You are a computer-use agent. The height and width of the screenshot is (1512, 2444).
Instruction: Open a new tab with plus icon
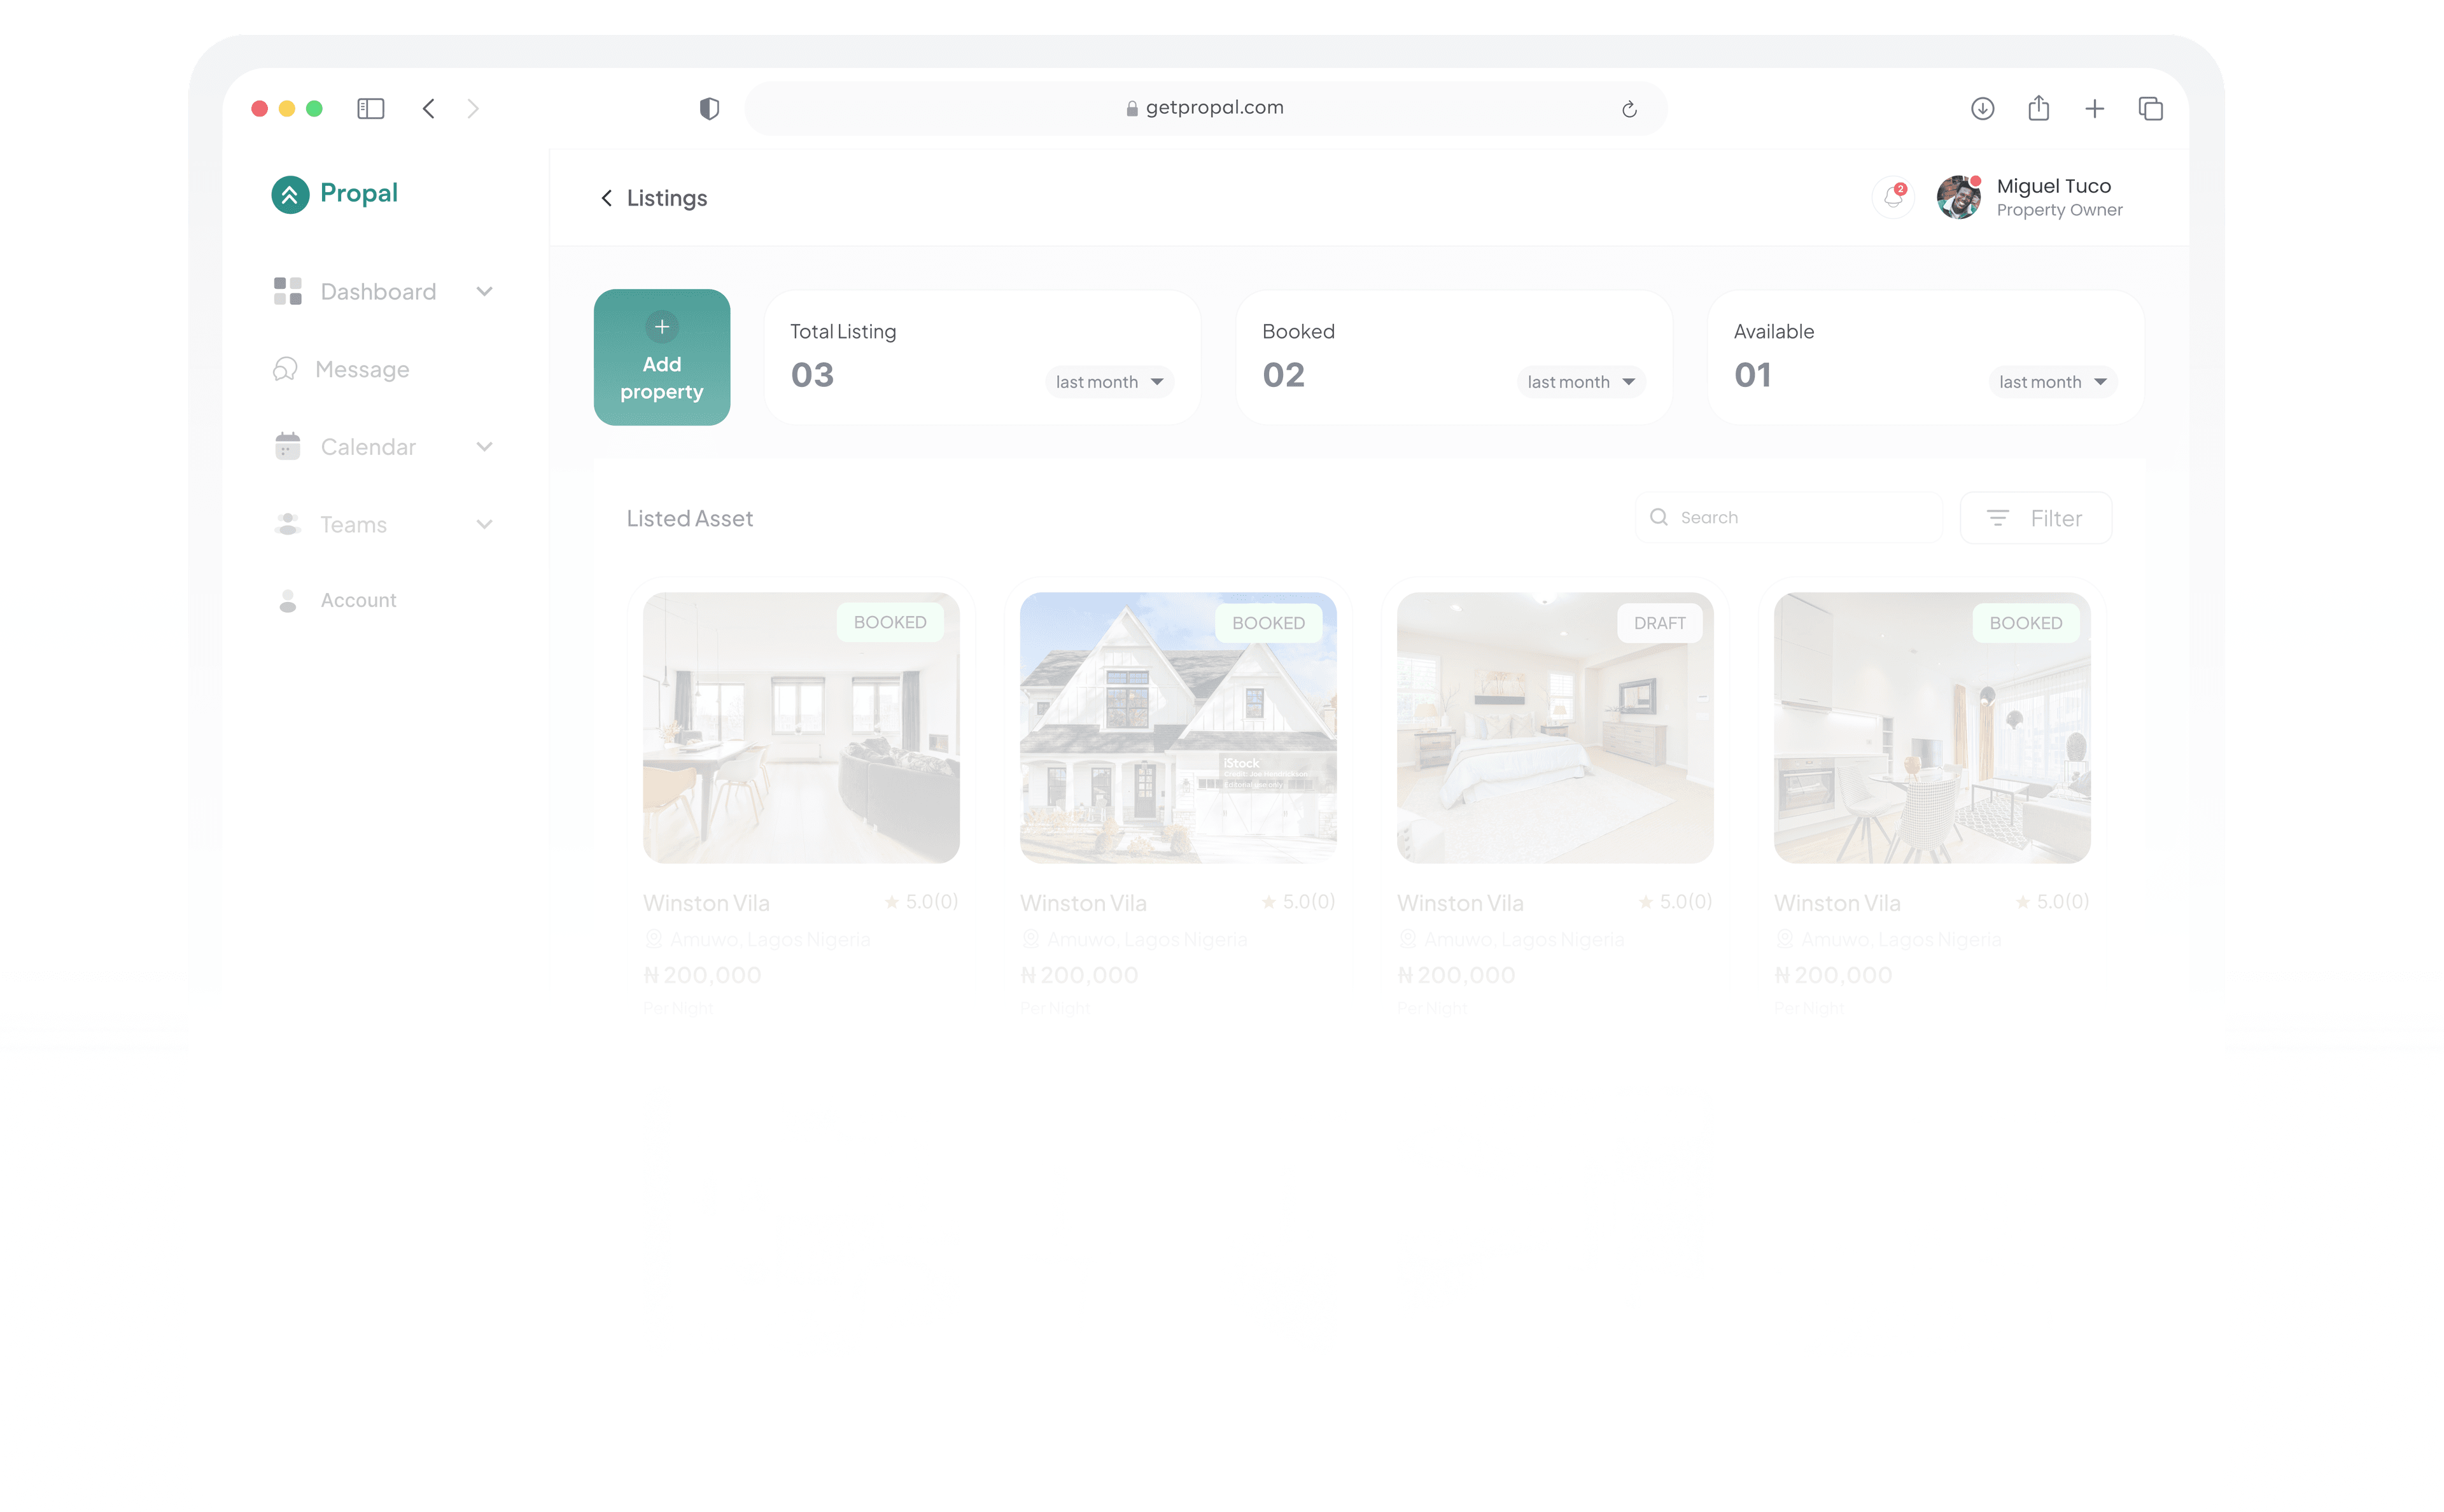pyautogui.click(x=2094, y=108)
